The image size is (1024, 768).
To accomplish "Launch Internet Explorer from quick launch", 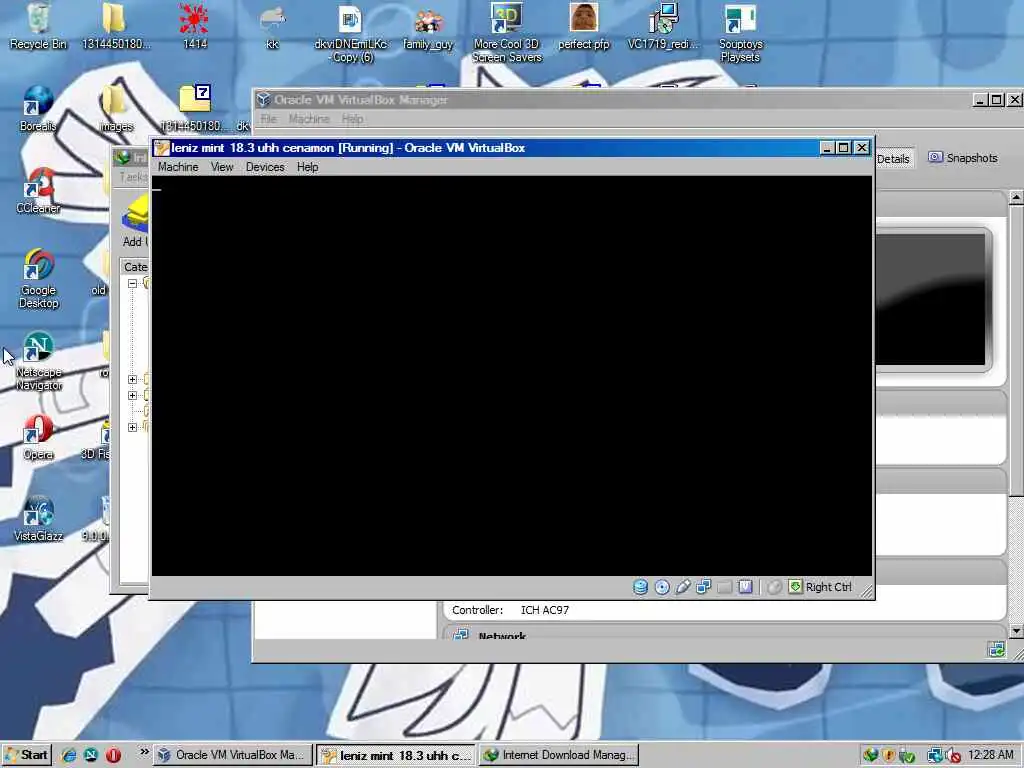I will (69, 755).
